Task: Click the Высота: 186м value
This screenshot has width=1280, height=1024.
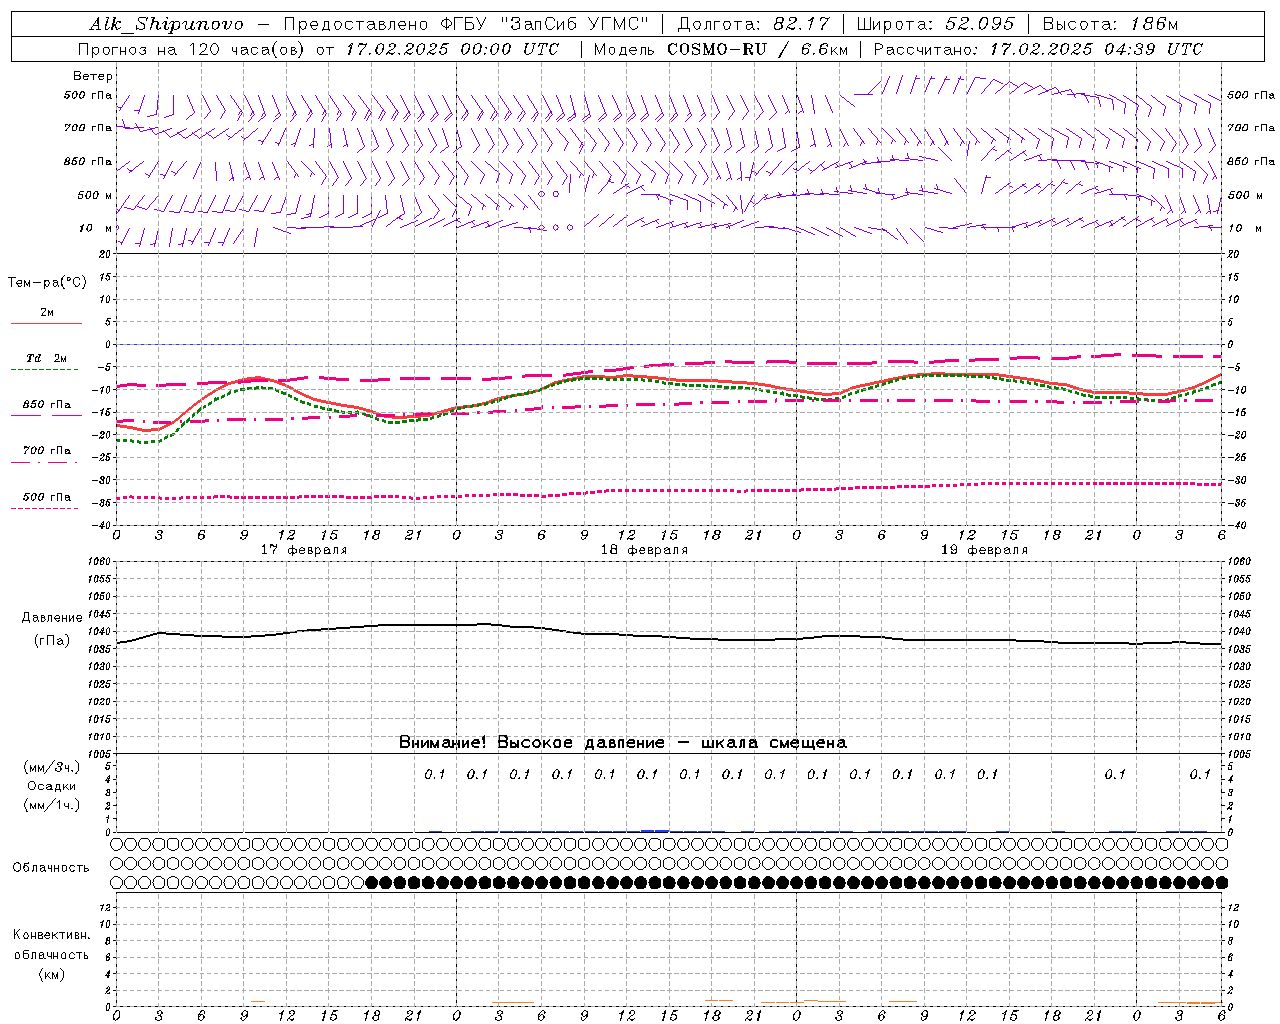Action: pyautogui.click(x=1110, y=24)
